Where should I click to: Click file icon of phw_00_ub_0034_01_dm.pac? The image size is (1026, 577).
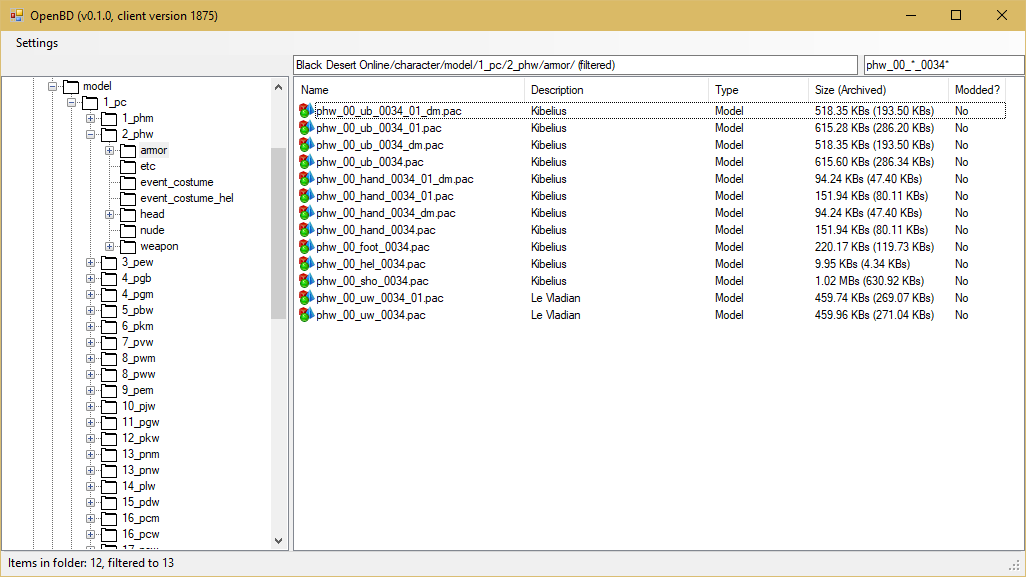[x=306, y=111]
